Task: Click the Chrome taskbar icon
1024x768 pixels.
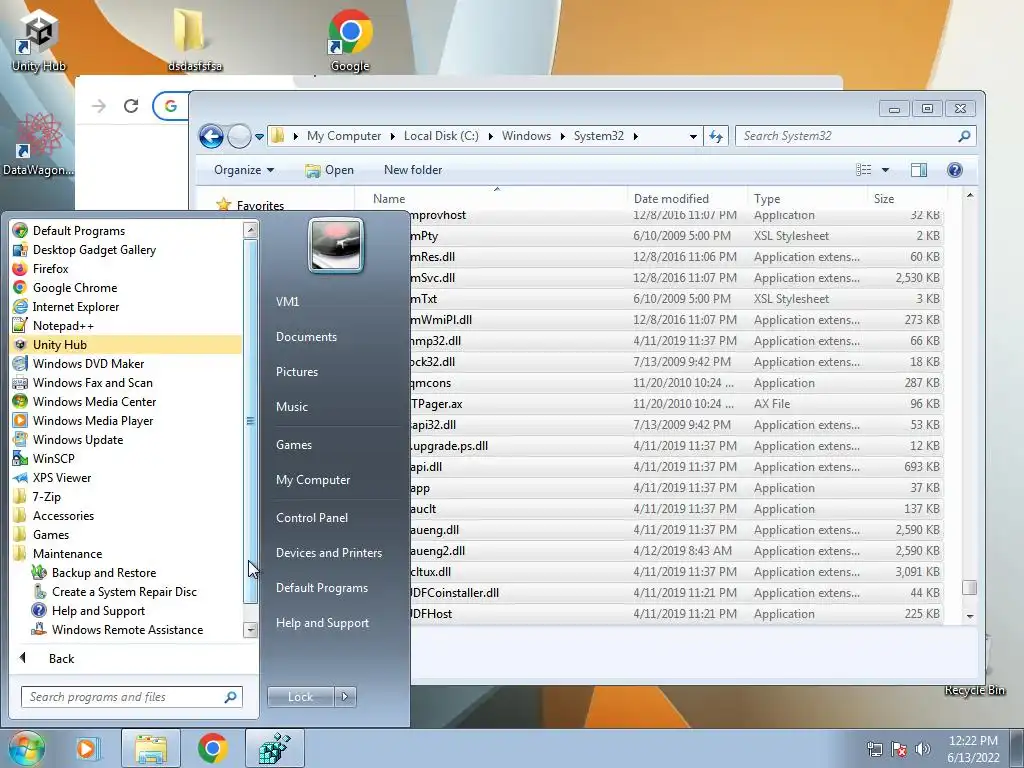Action: click(212, 748)
